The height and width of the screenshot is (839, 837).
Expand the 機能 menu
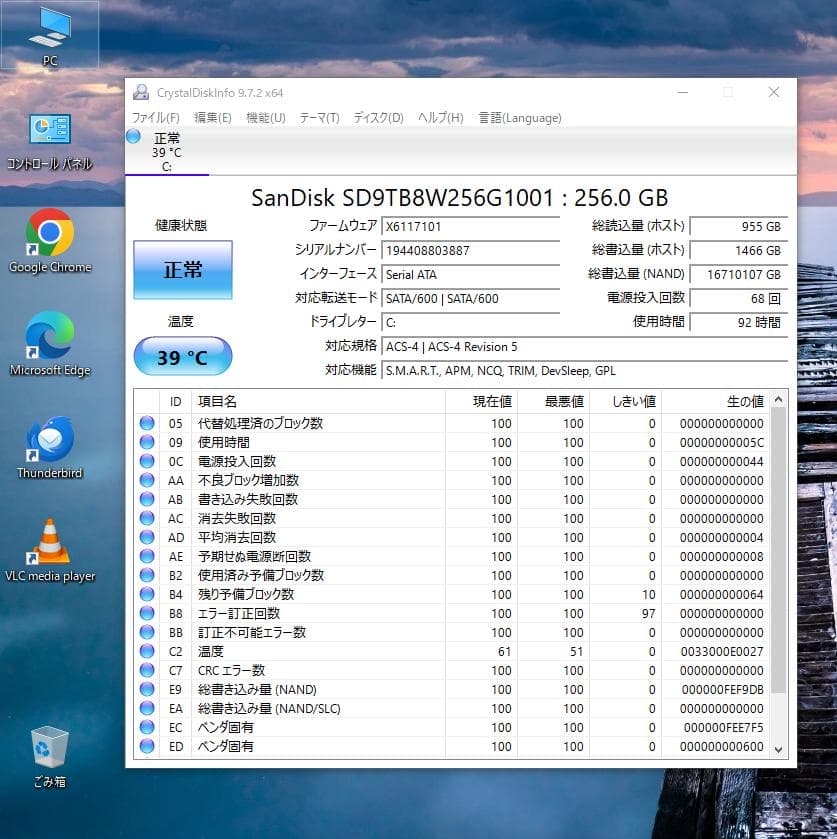(264, 118)
